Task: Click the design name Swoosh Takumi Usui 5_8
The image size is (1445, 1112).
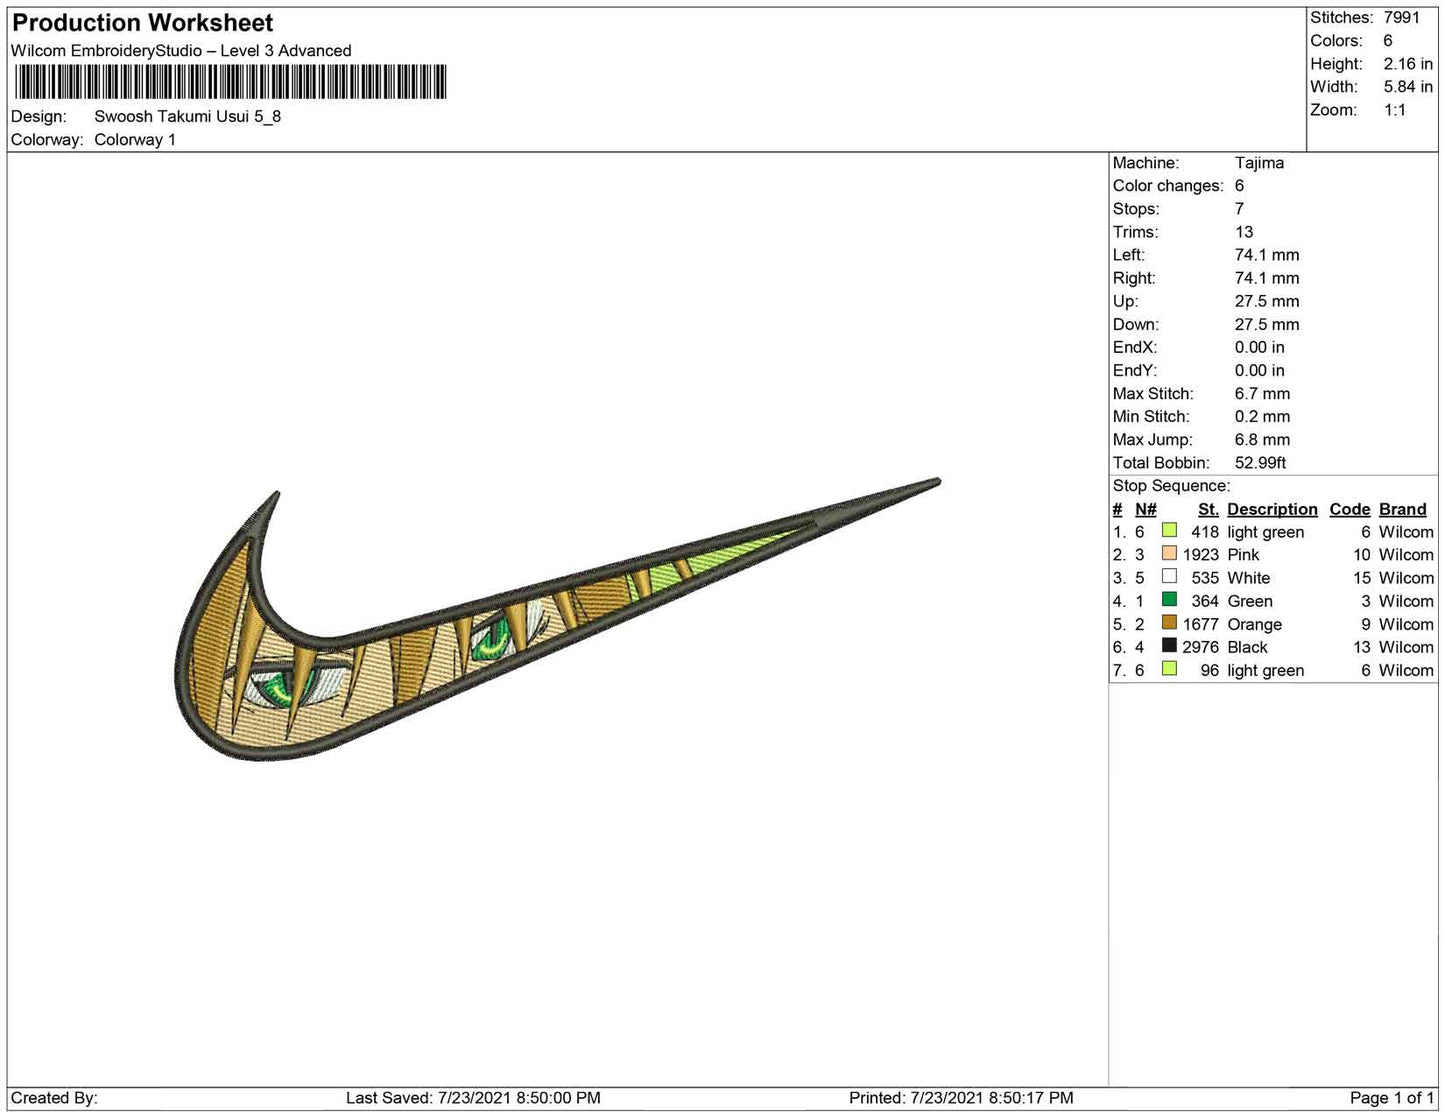Action: coord(188,116)
